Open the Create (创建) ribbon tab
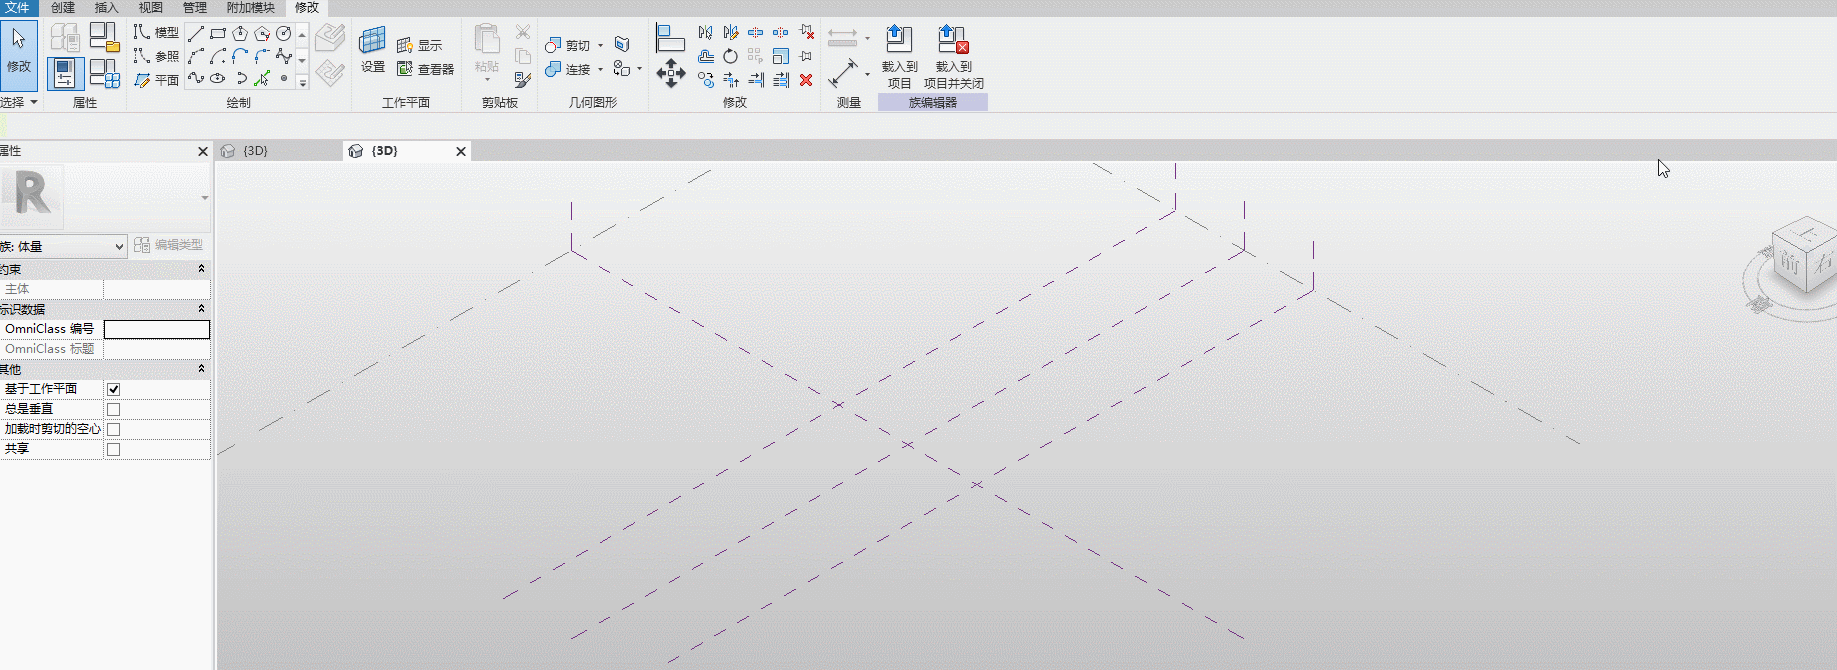 tap(63, 8)
